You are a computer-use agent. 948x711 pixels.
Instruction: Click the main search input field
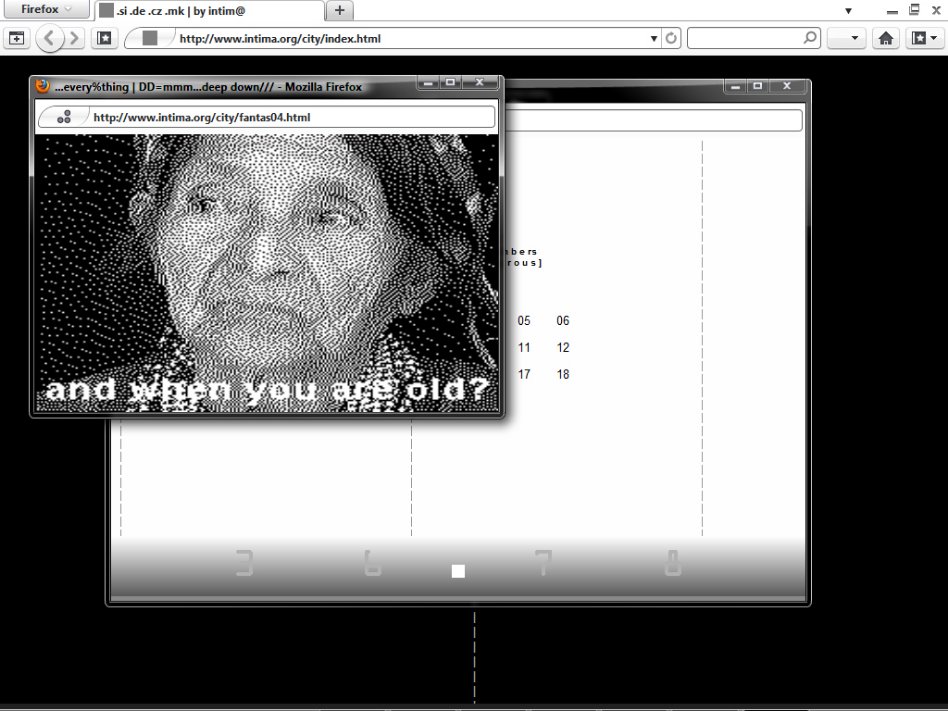pyautogui.click(x=745, y=39)
